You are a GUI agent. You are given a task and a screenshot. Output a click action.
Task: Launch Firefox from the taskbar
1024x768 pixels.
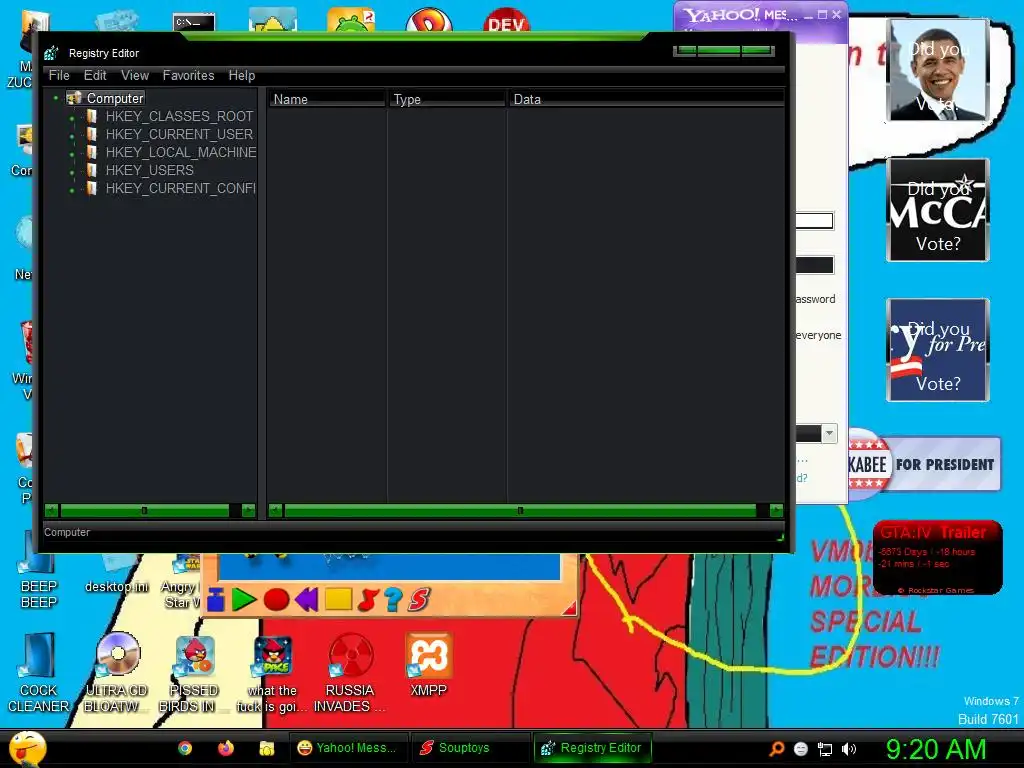pyautogui.click(x=226, y=748)
